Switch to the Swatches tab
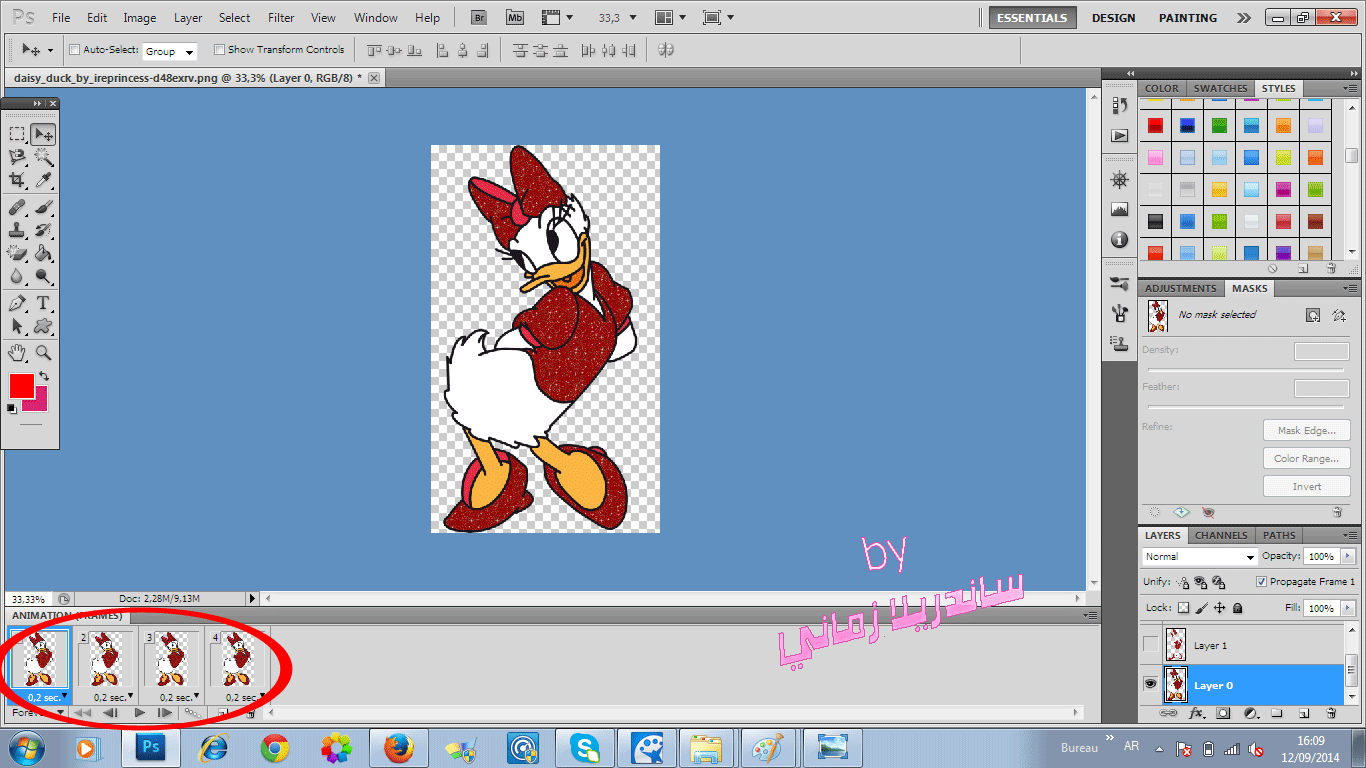 pos(1220,89)
